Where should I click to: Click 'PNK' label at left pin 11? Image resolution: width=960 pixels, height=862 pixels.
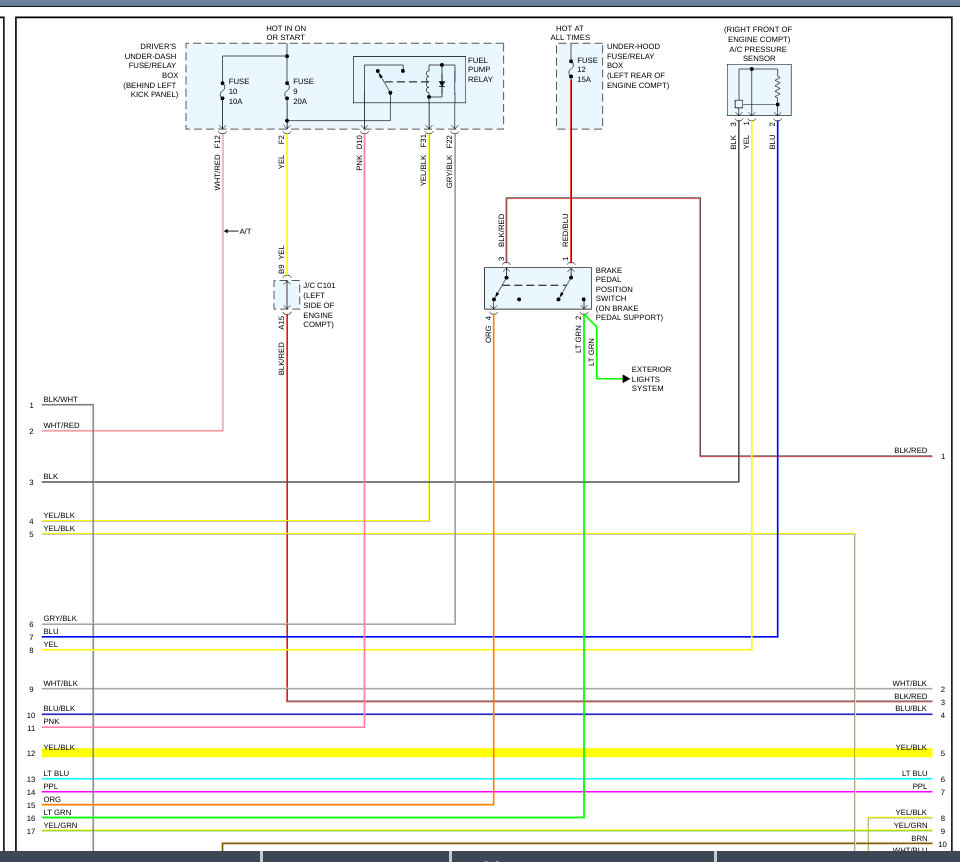(x=51, y=721)
